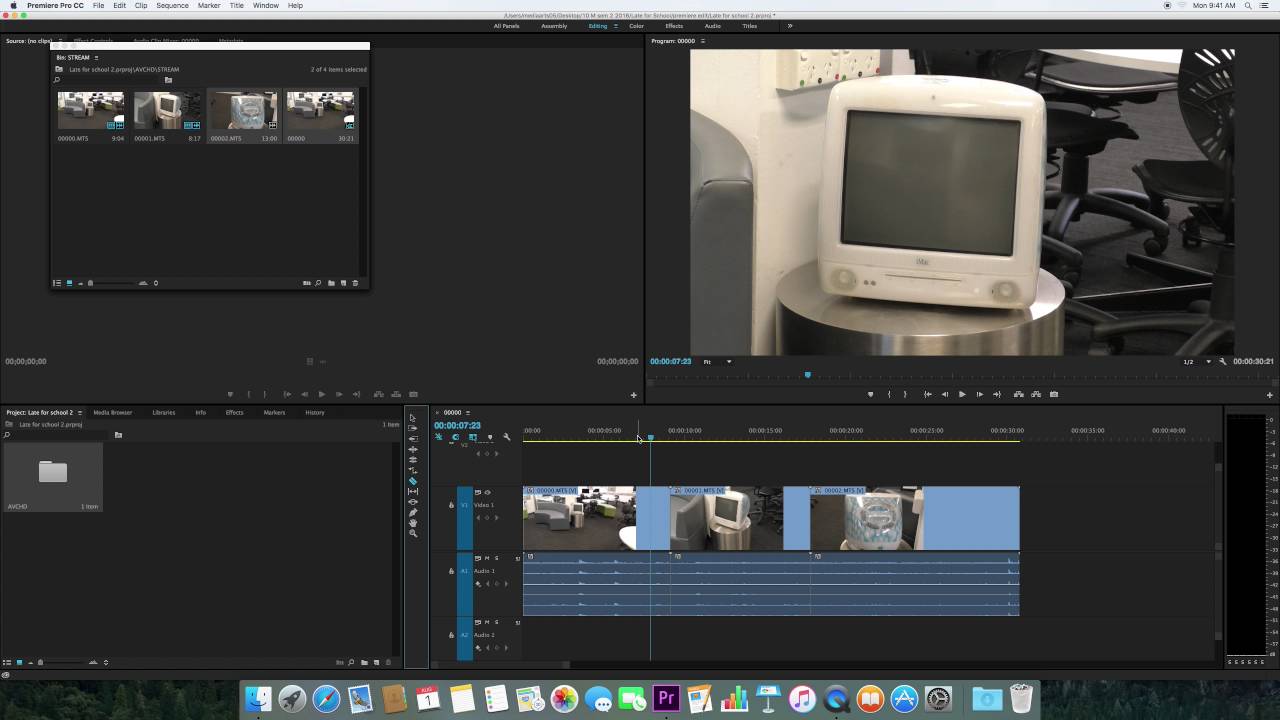Select the Razor tool

413,481
